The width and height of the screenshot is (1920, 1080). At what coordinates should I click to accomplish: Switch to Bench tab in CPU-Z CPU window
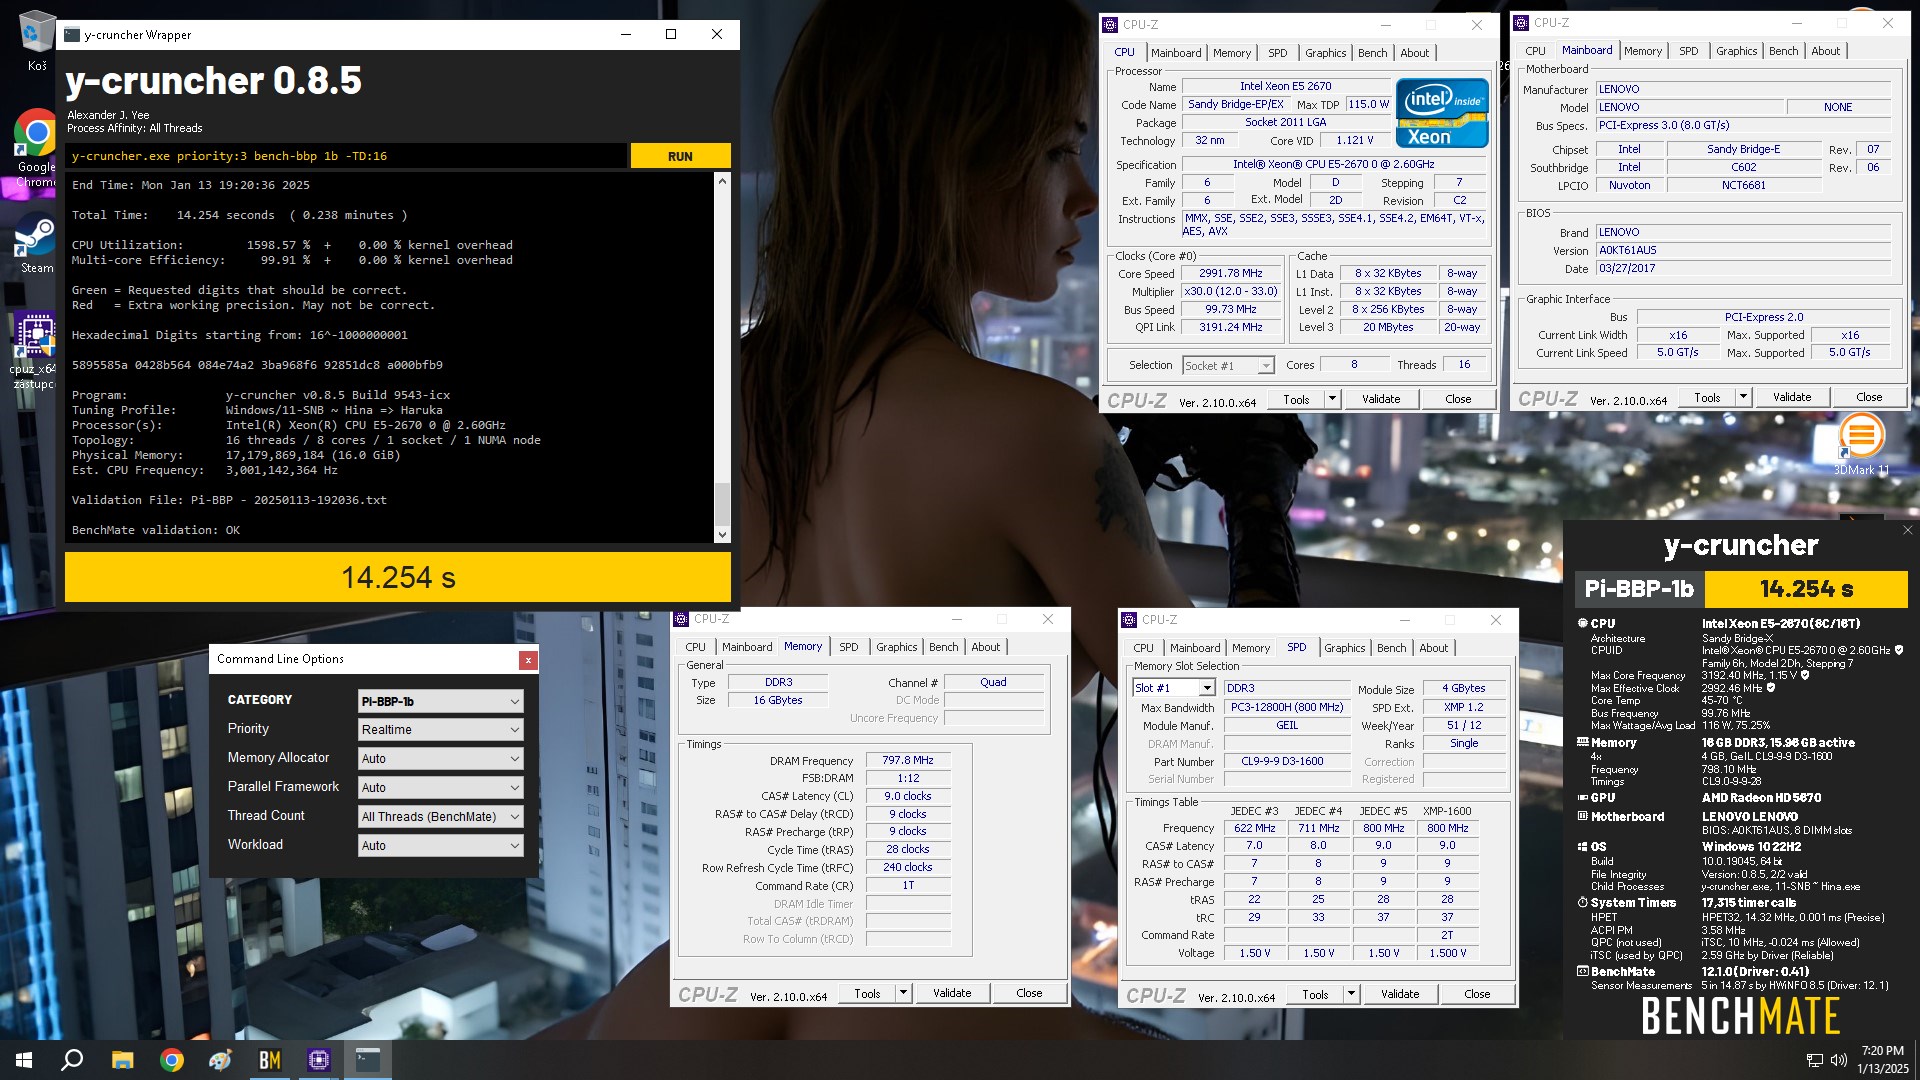(x=1372, y=53)
